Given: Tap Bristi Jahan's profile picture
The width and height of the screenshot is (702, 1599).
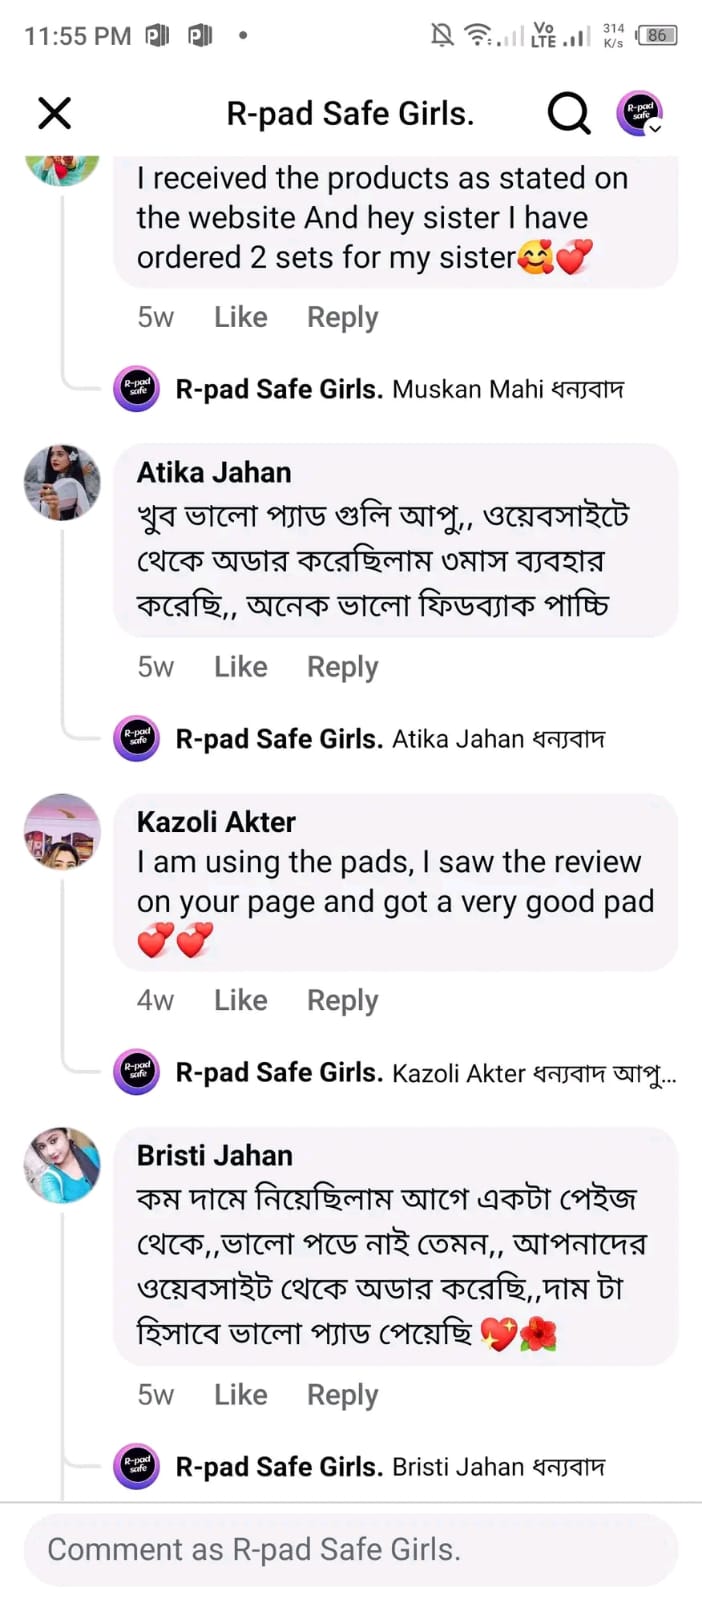Looking at the screenshot, I should point(62,1165).
